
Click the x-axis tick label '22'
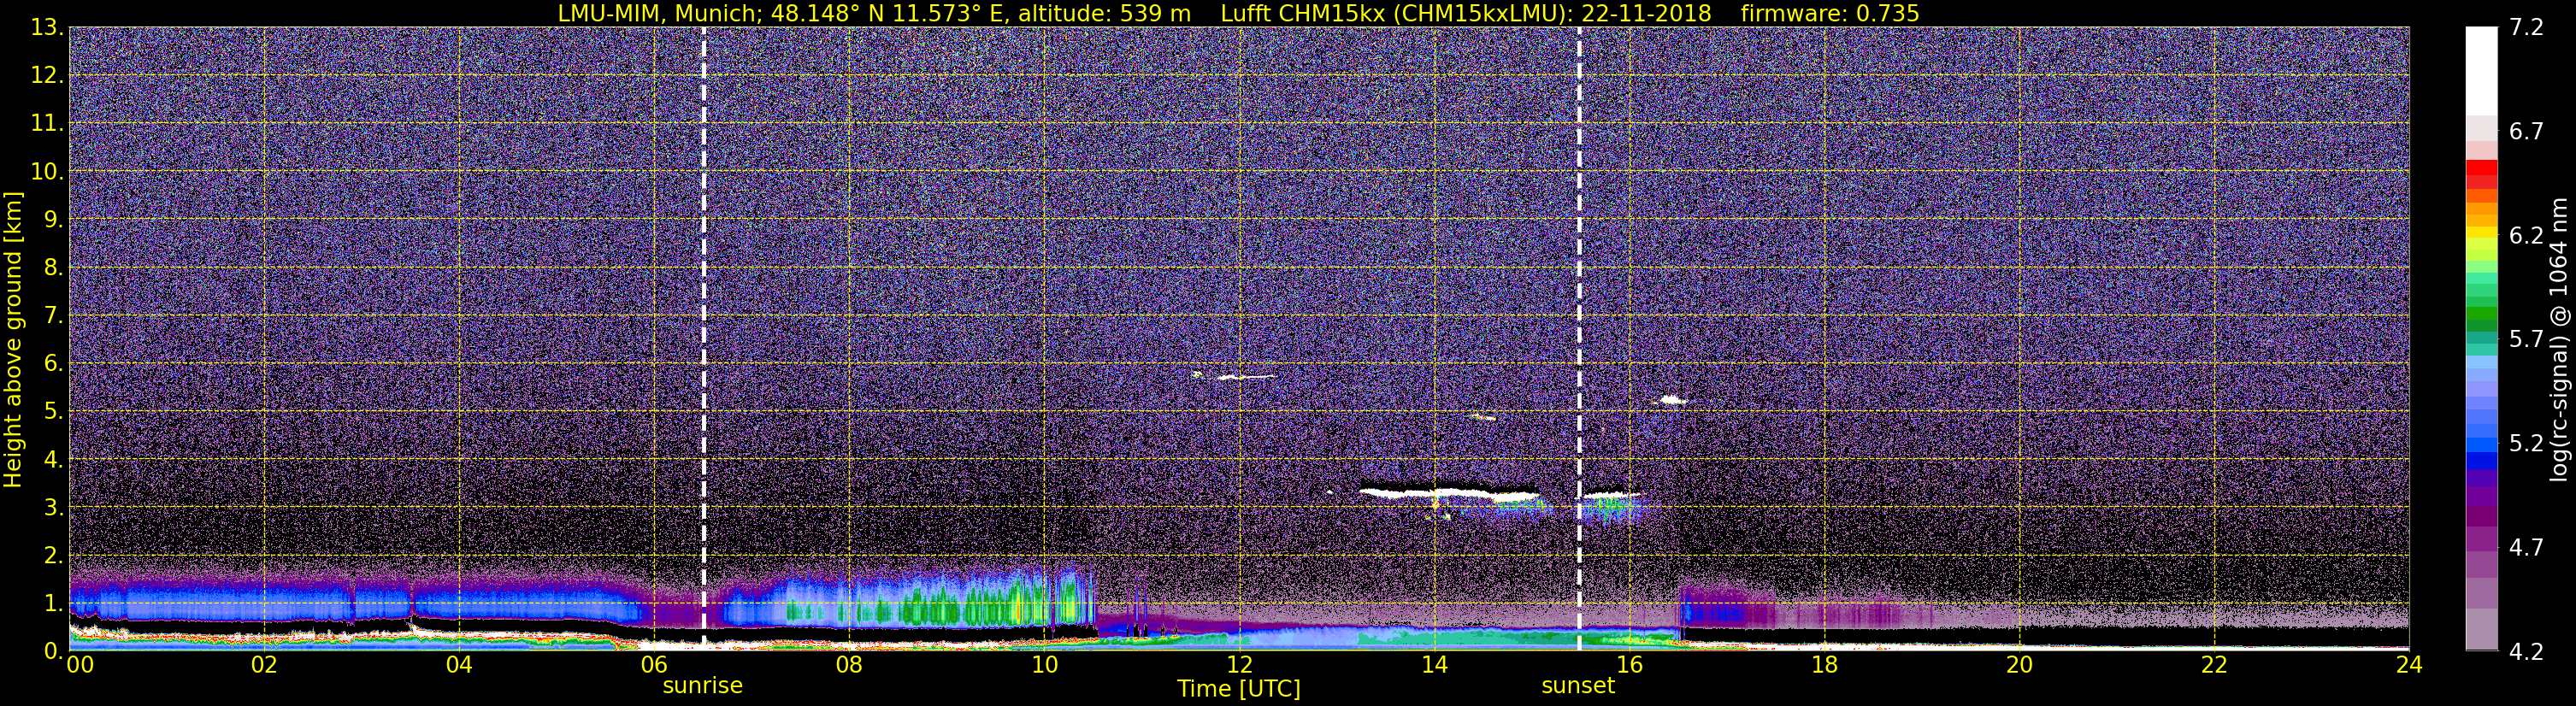(x=2214, y=664)
